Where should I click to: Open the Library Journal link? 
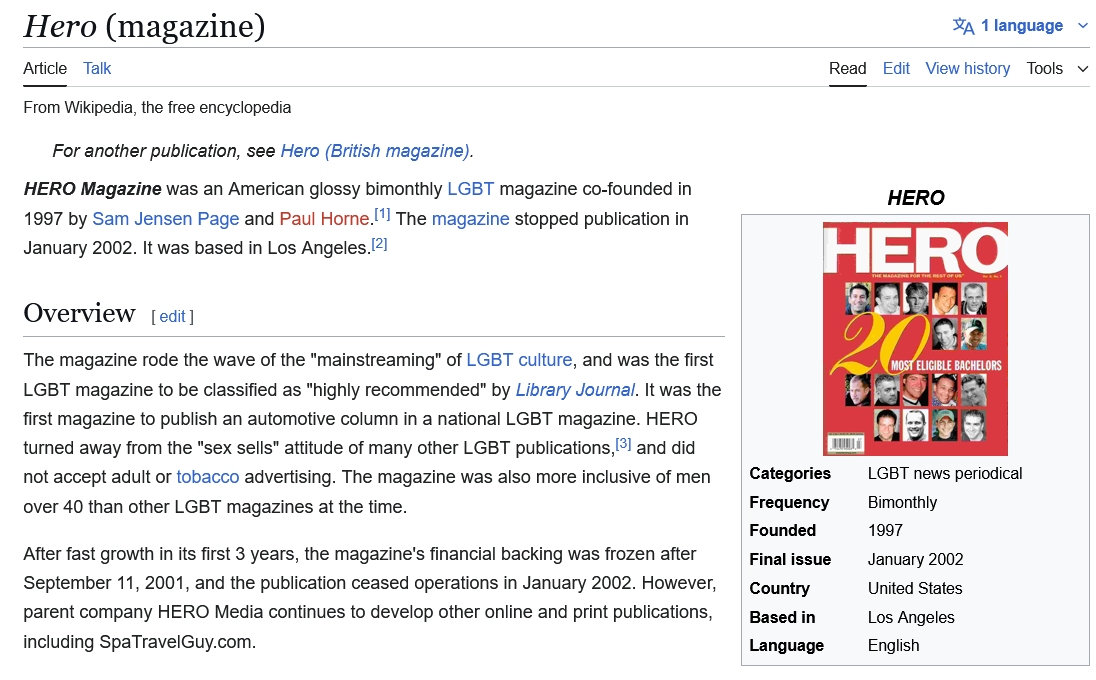coord(575,390)
